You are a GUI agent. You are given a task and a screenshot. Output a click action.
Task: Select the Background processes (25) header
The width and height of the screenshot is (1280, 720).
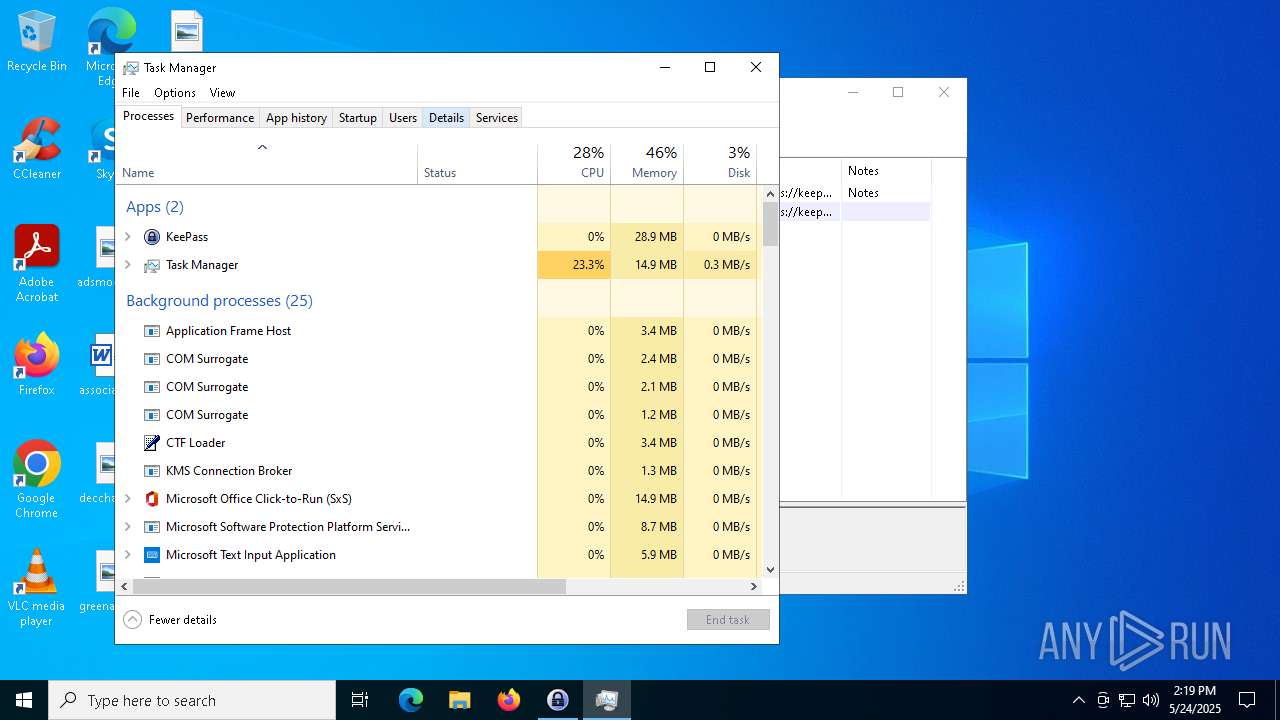coord(219,301)
